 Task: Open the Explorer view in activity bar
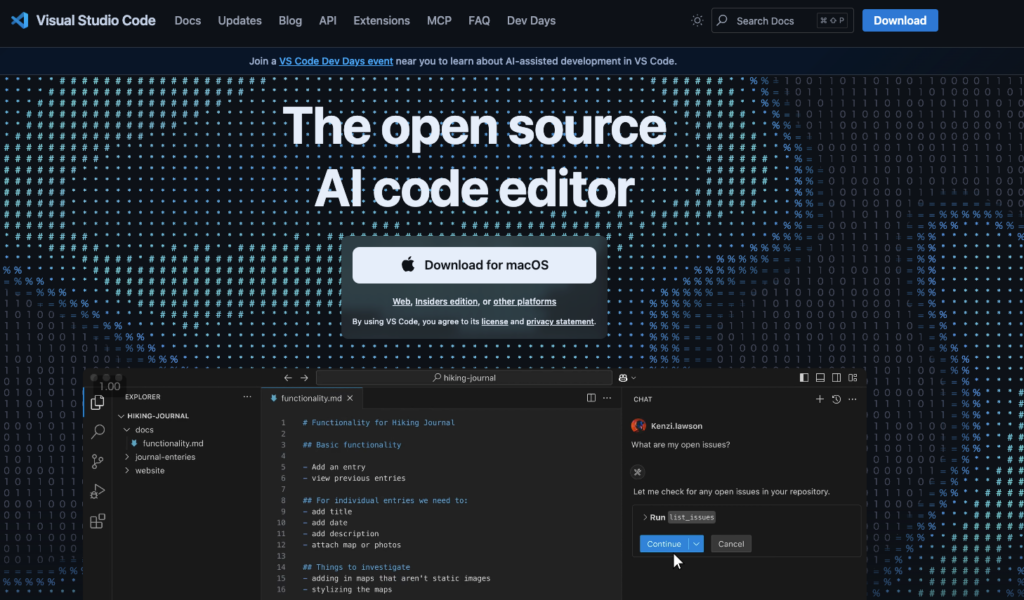pyautogui.click(x=98, y=402)
